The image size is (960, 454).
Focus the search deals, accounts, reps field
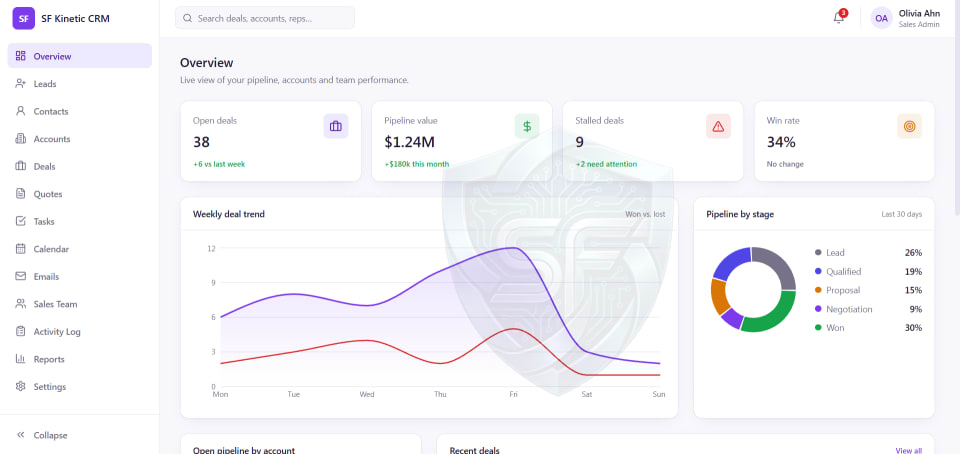264,18
